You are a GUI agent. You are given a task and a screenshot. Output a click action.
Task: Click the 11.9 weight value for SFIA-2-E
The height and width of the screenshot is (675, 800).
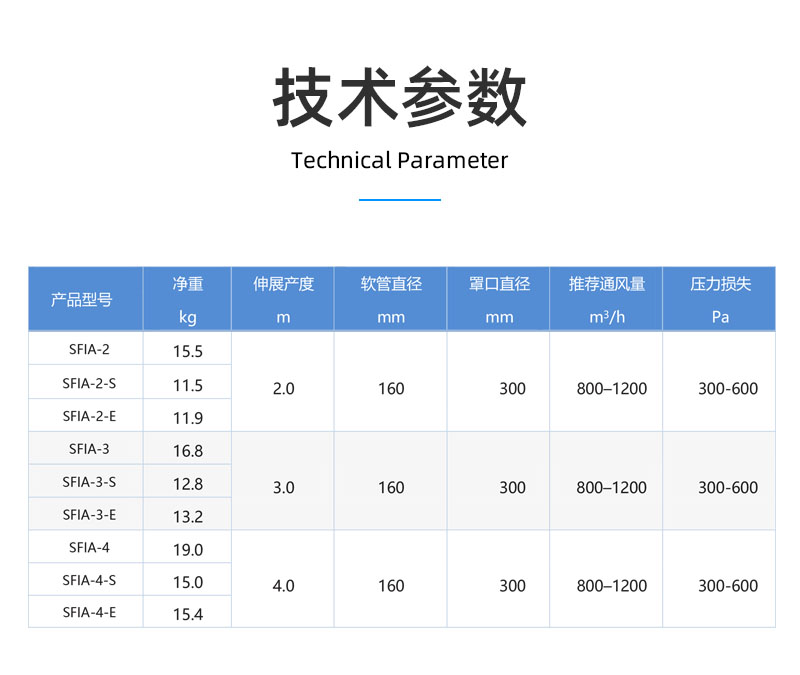(x=187, y=418)
